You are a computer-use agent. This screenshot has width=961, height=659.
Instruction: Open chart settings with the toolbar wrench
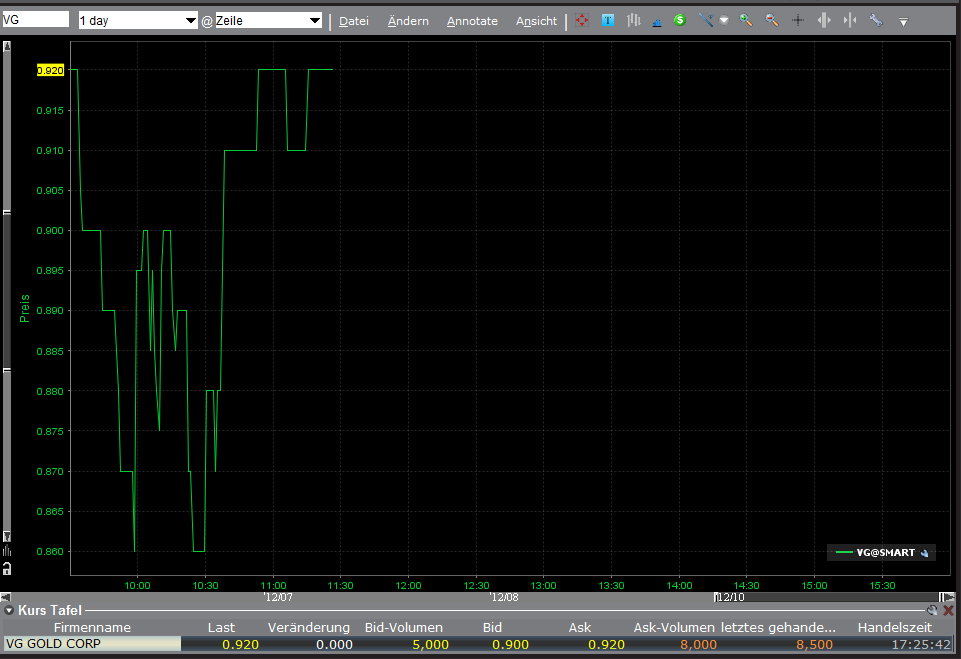pos(876,20)
